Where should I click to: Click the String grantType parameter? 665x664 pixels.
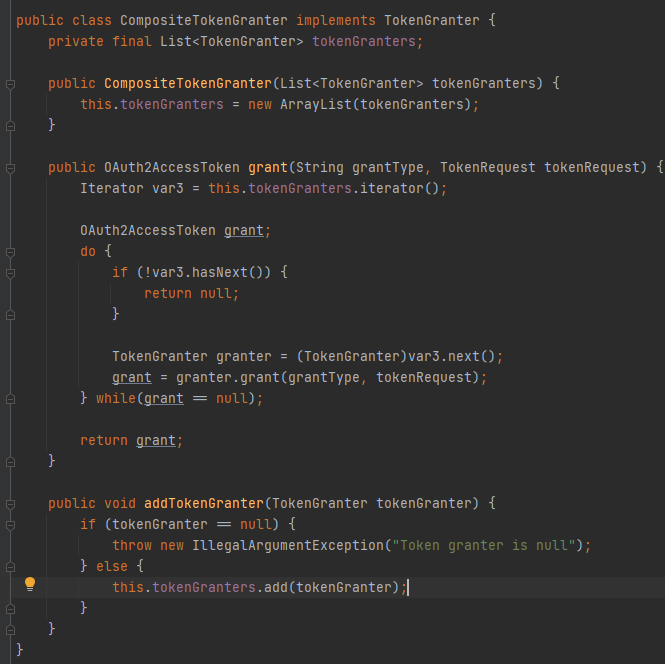(x=360, y=167)
